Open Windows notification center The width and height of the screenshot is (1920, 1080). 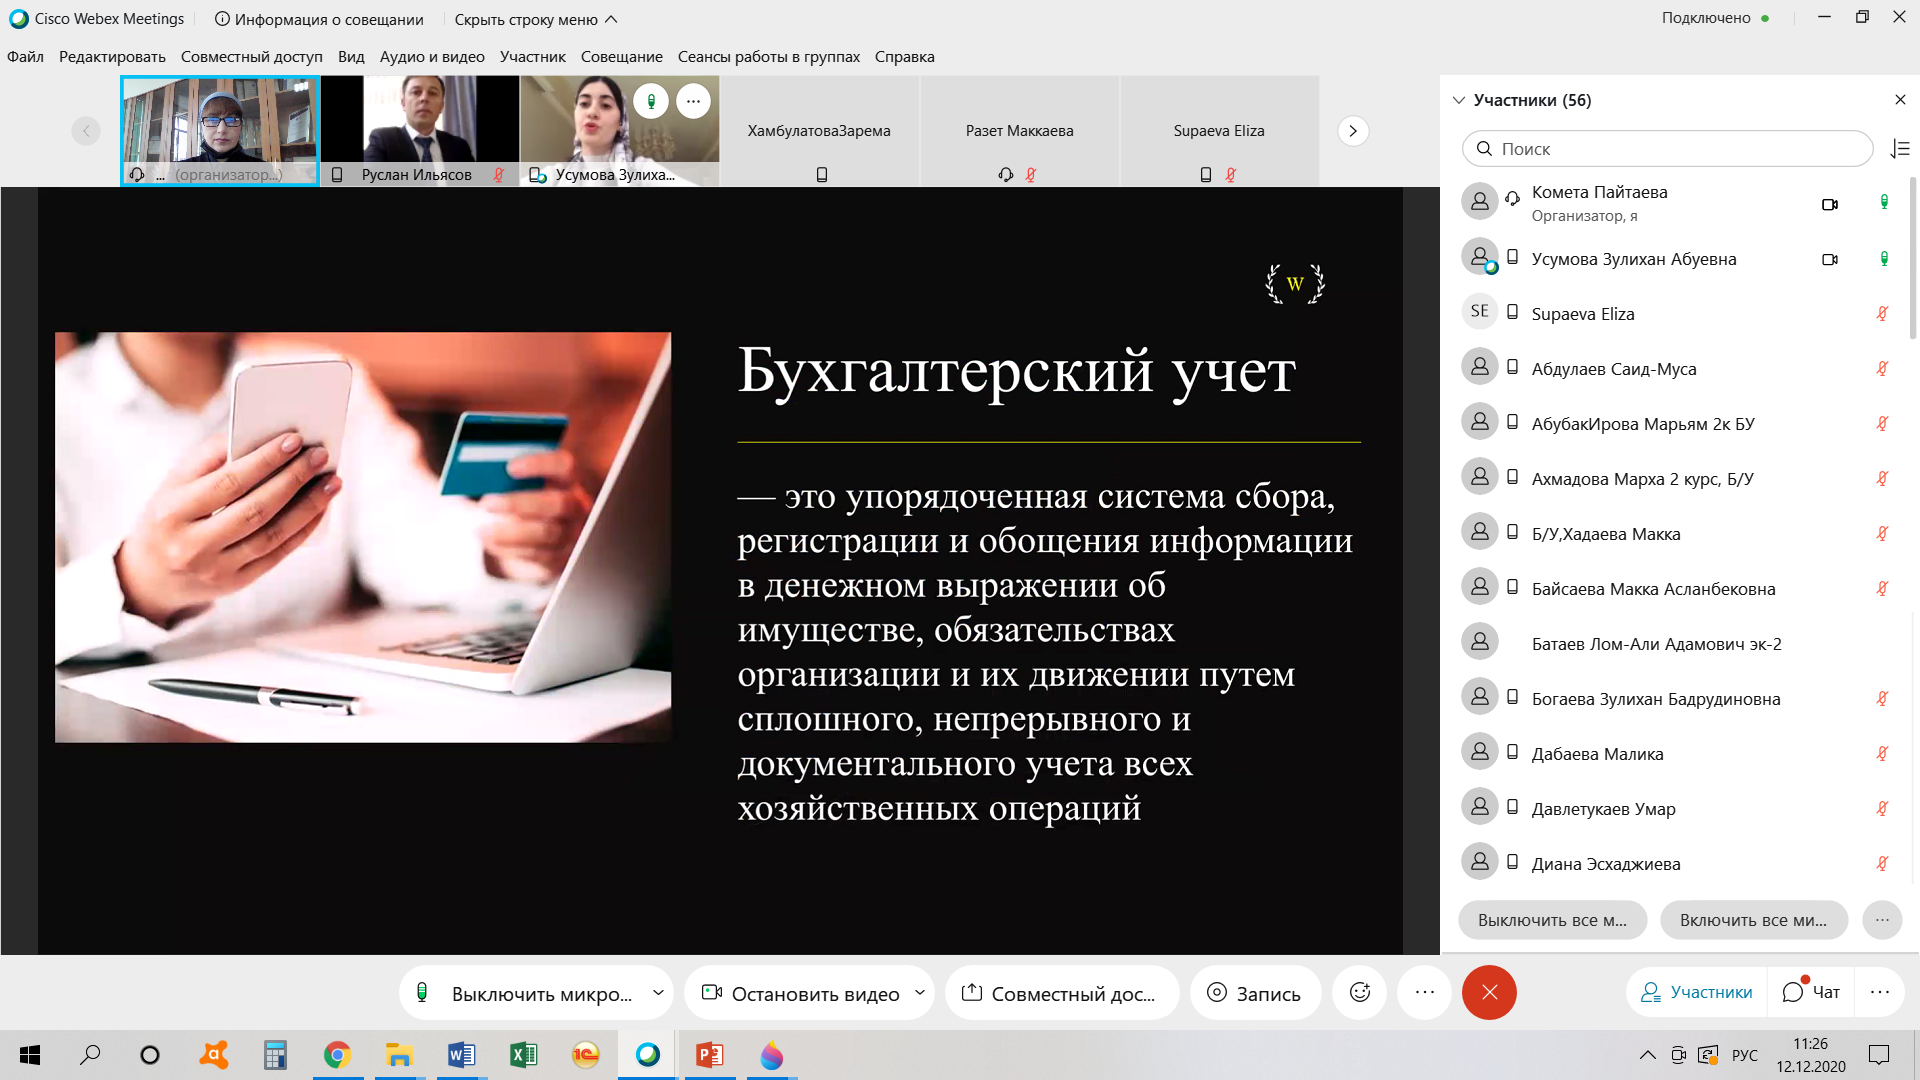pyautogui.click(x=1879, y=1055)
